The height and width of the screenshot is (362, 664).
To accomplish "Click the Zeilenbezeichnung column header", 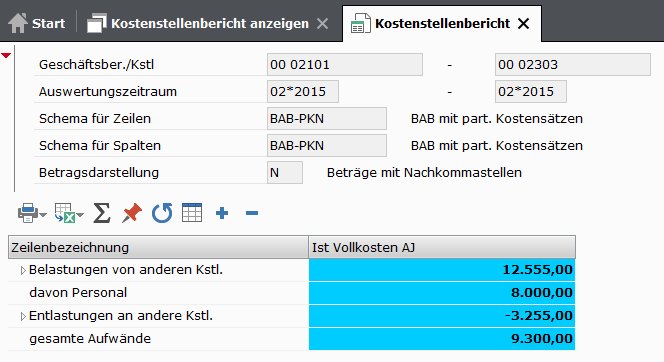I will click(x=158, y=247).
